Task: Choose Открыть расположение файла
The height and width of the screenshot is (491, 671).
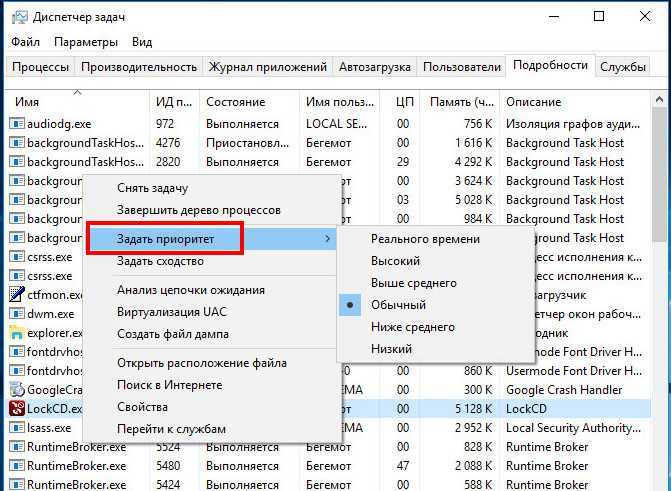Action: (x=202, y=363)
